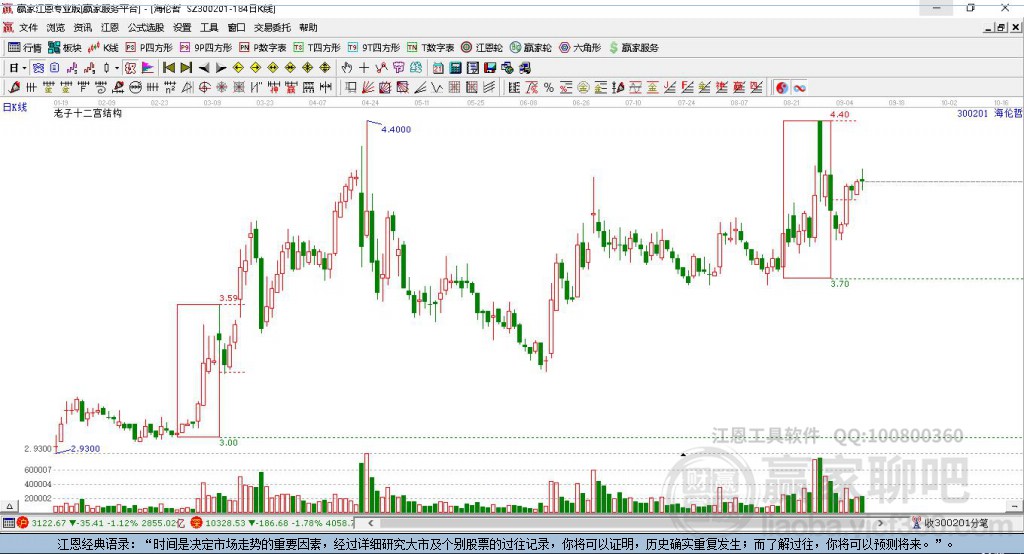Image resolution: width=1024 pixels, height=554 pixels.
Task: Open the 帮助 menu
Action: (308, 27)
